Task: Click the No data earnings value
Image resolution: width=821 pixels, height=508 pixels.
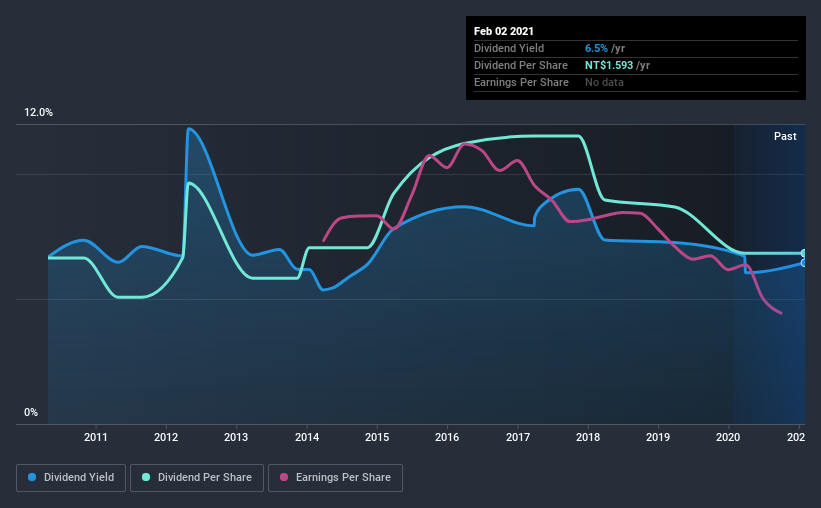Action: point(604,82)
